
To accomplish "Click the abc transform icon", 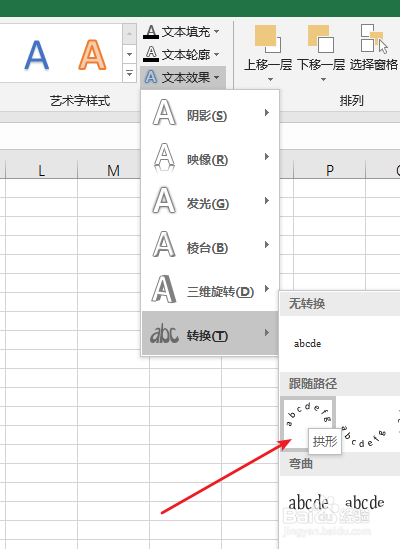I will tap(164, 334).
